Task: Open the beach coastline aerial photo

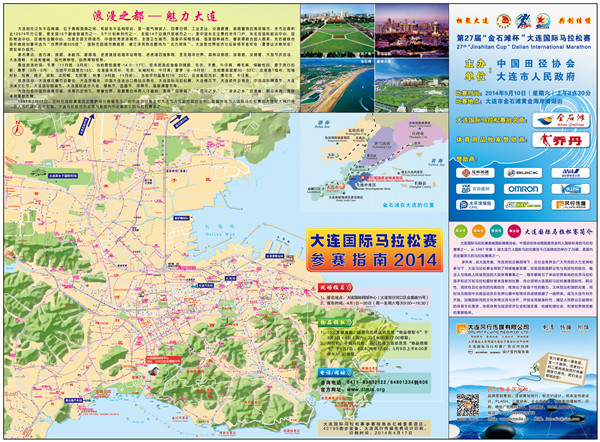Action: (337, 85)
